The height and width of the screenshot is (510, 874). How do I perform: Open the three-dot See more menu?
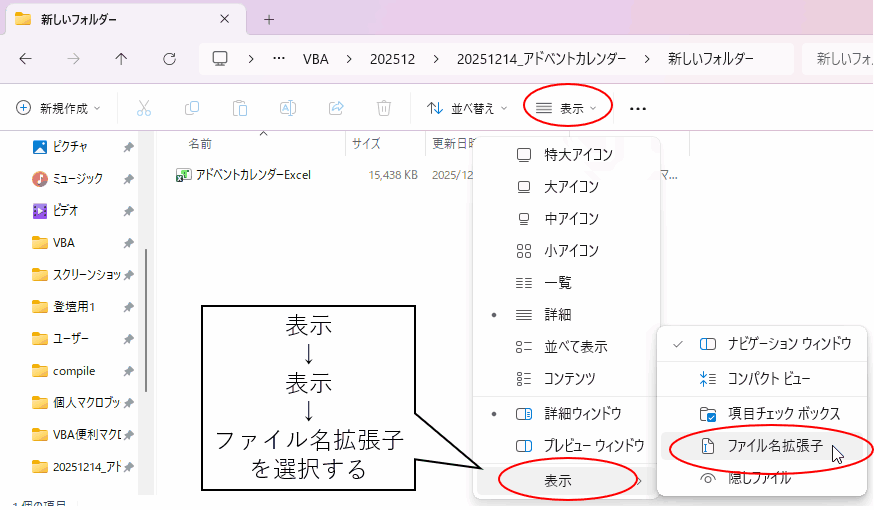click(638, 109)
